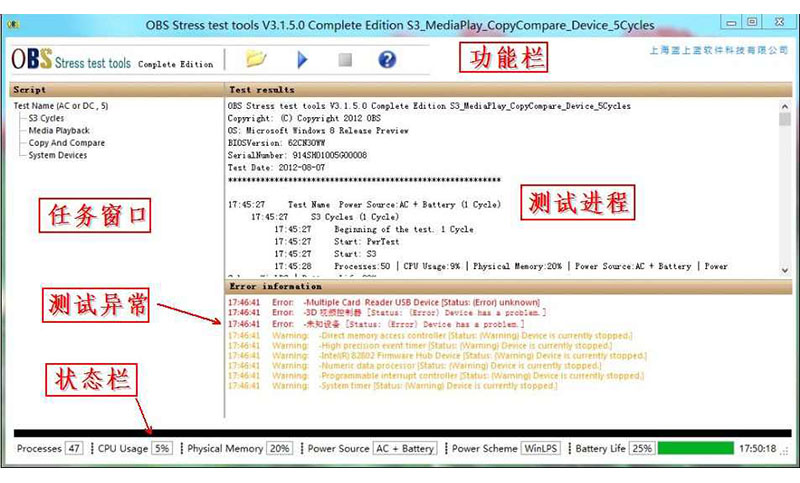
Task: Minimize the OBS Stress test window
Action: [x=731, y=22]
